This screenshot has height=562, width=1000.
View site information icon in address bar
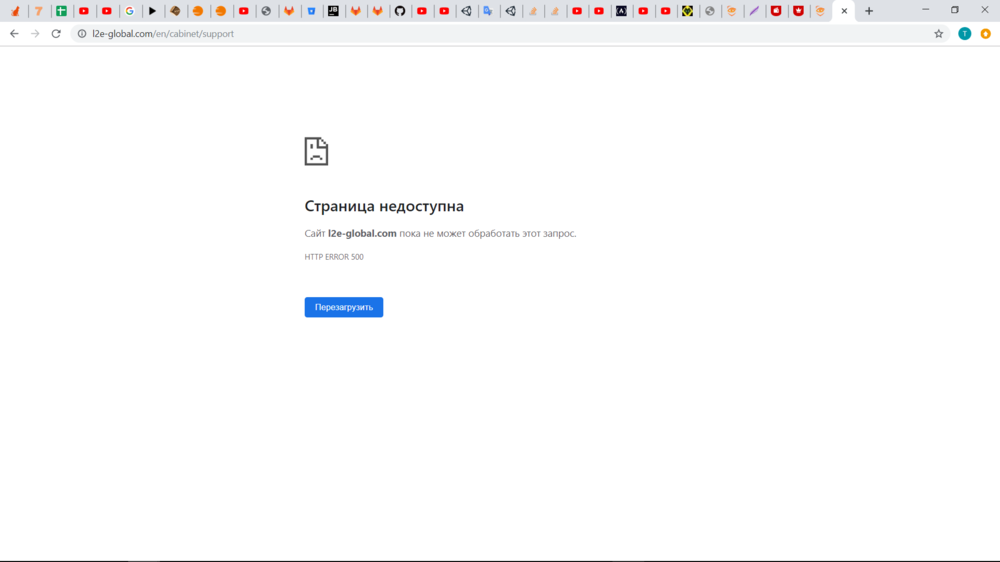[x=81, y=34]
